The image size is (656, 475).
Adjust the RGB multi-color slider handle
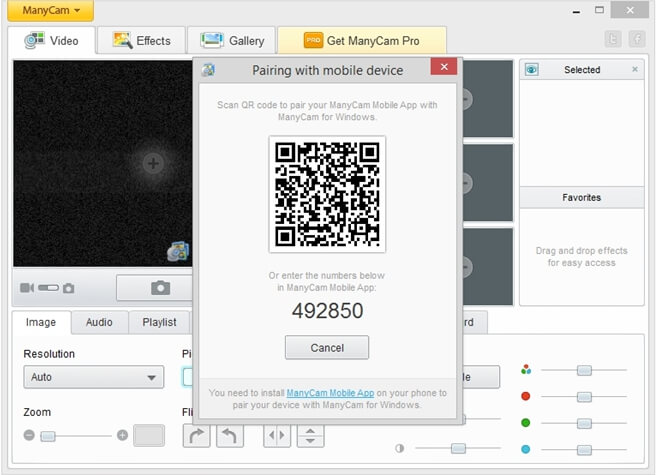click(x=584, y=370)
